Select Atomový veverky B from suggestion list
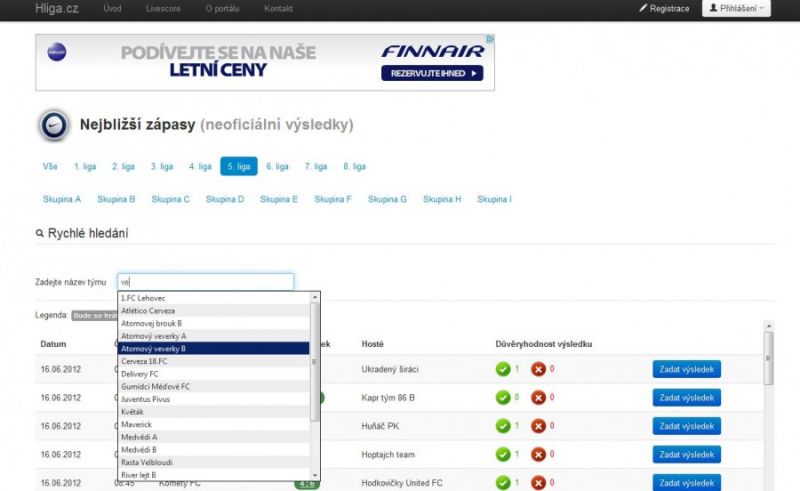Screen dimensions: 800x491 214,349
